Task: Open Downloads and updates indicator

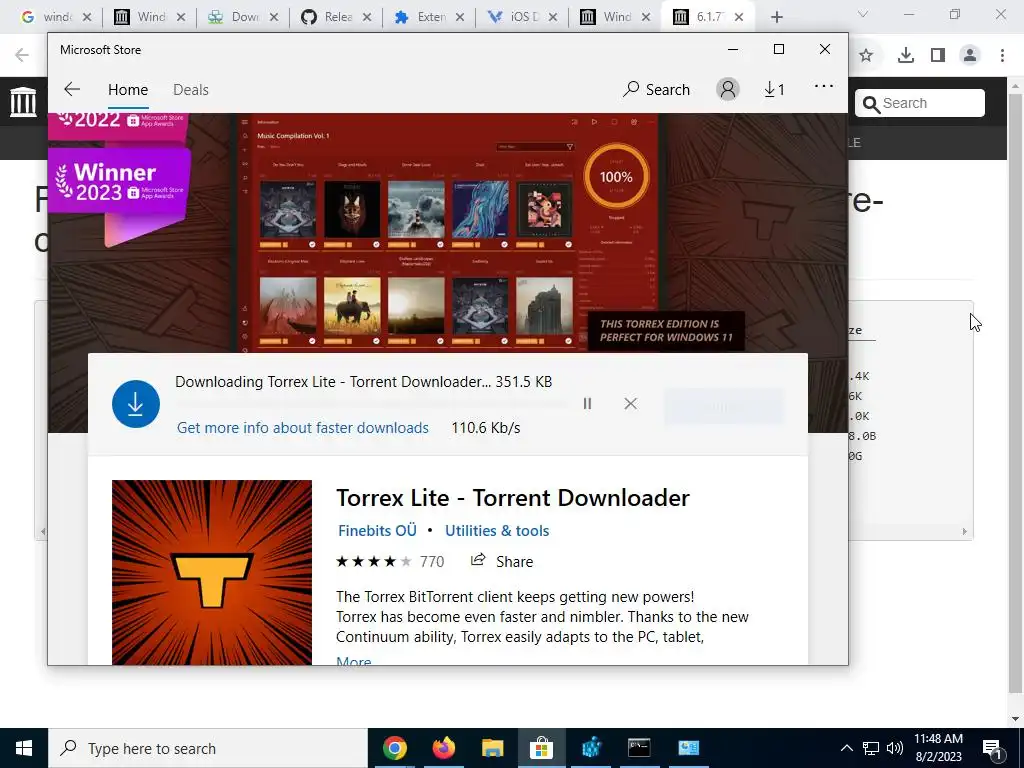Action: (775, 89)
